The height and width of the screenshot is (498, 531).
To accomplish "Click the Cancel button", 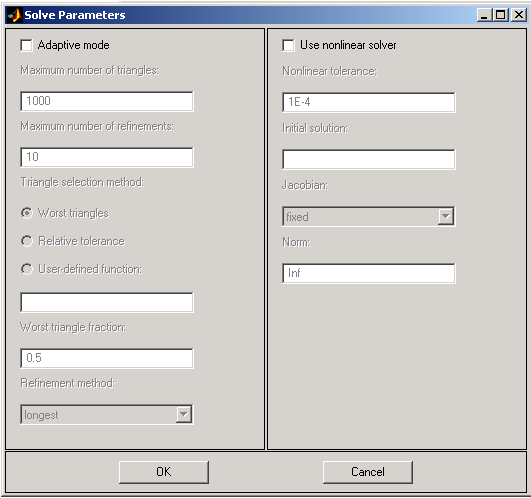I will [368, 472].
